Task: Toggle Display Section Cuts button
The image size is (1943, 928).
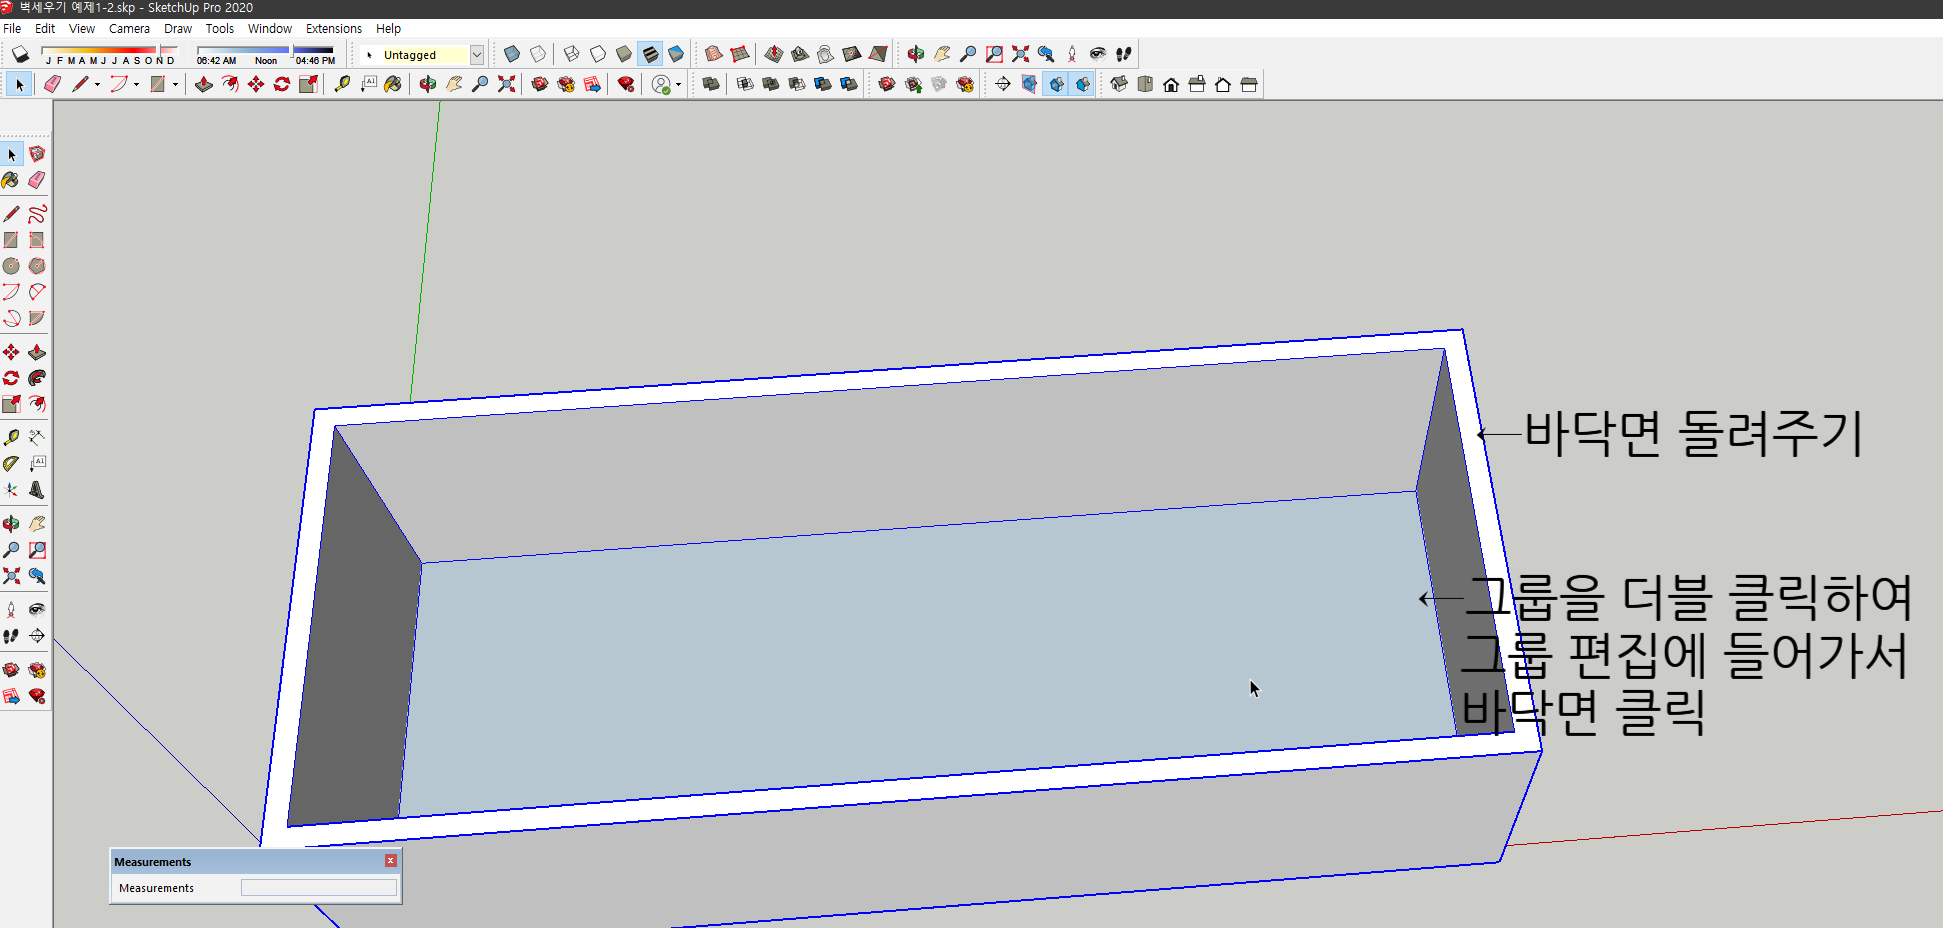Action: tap(1056, 84)
